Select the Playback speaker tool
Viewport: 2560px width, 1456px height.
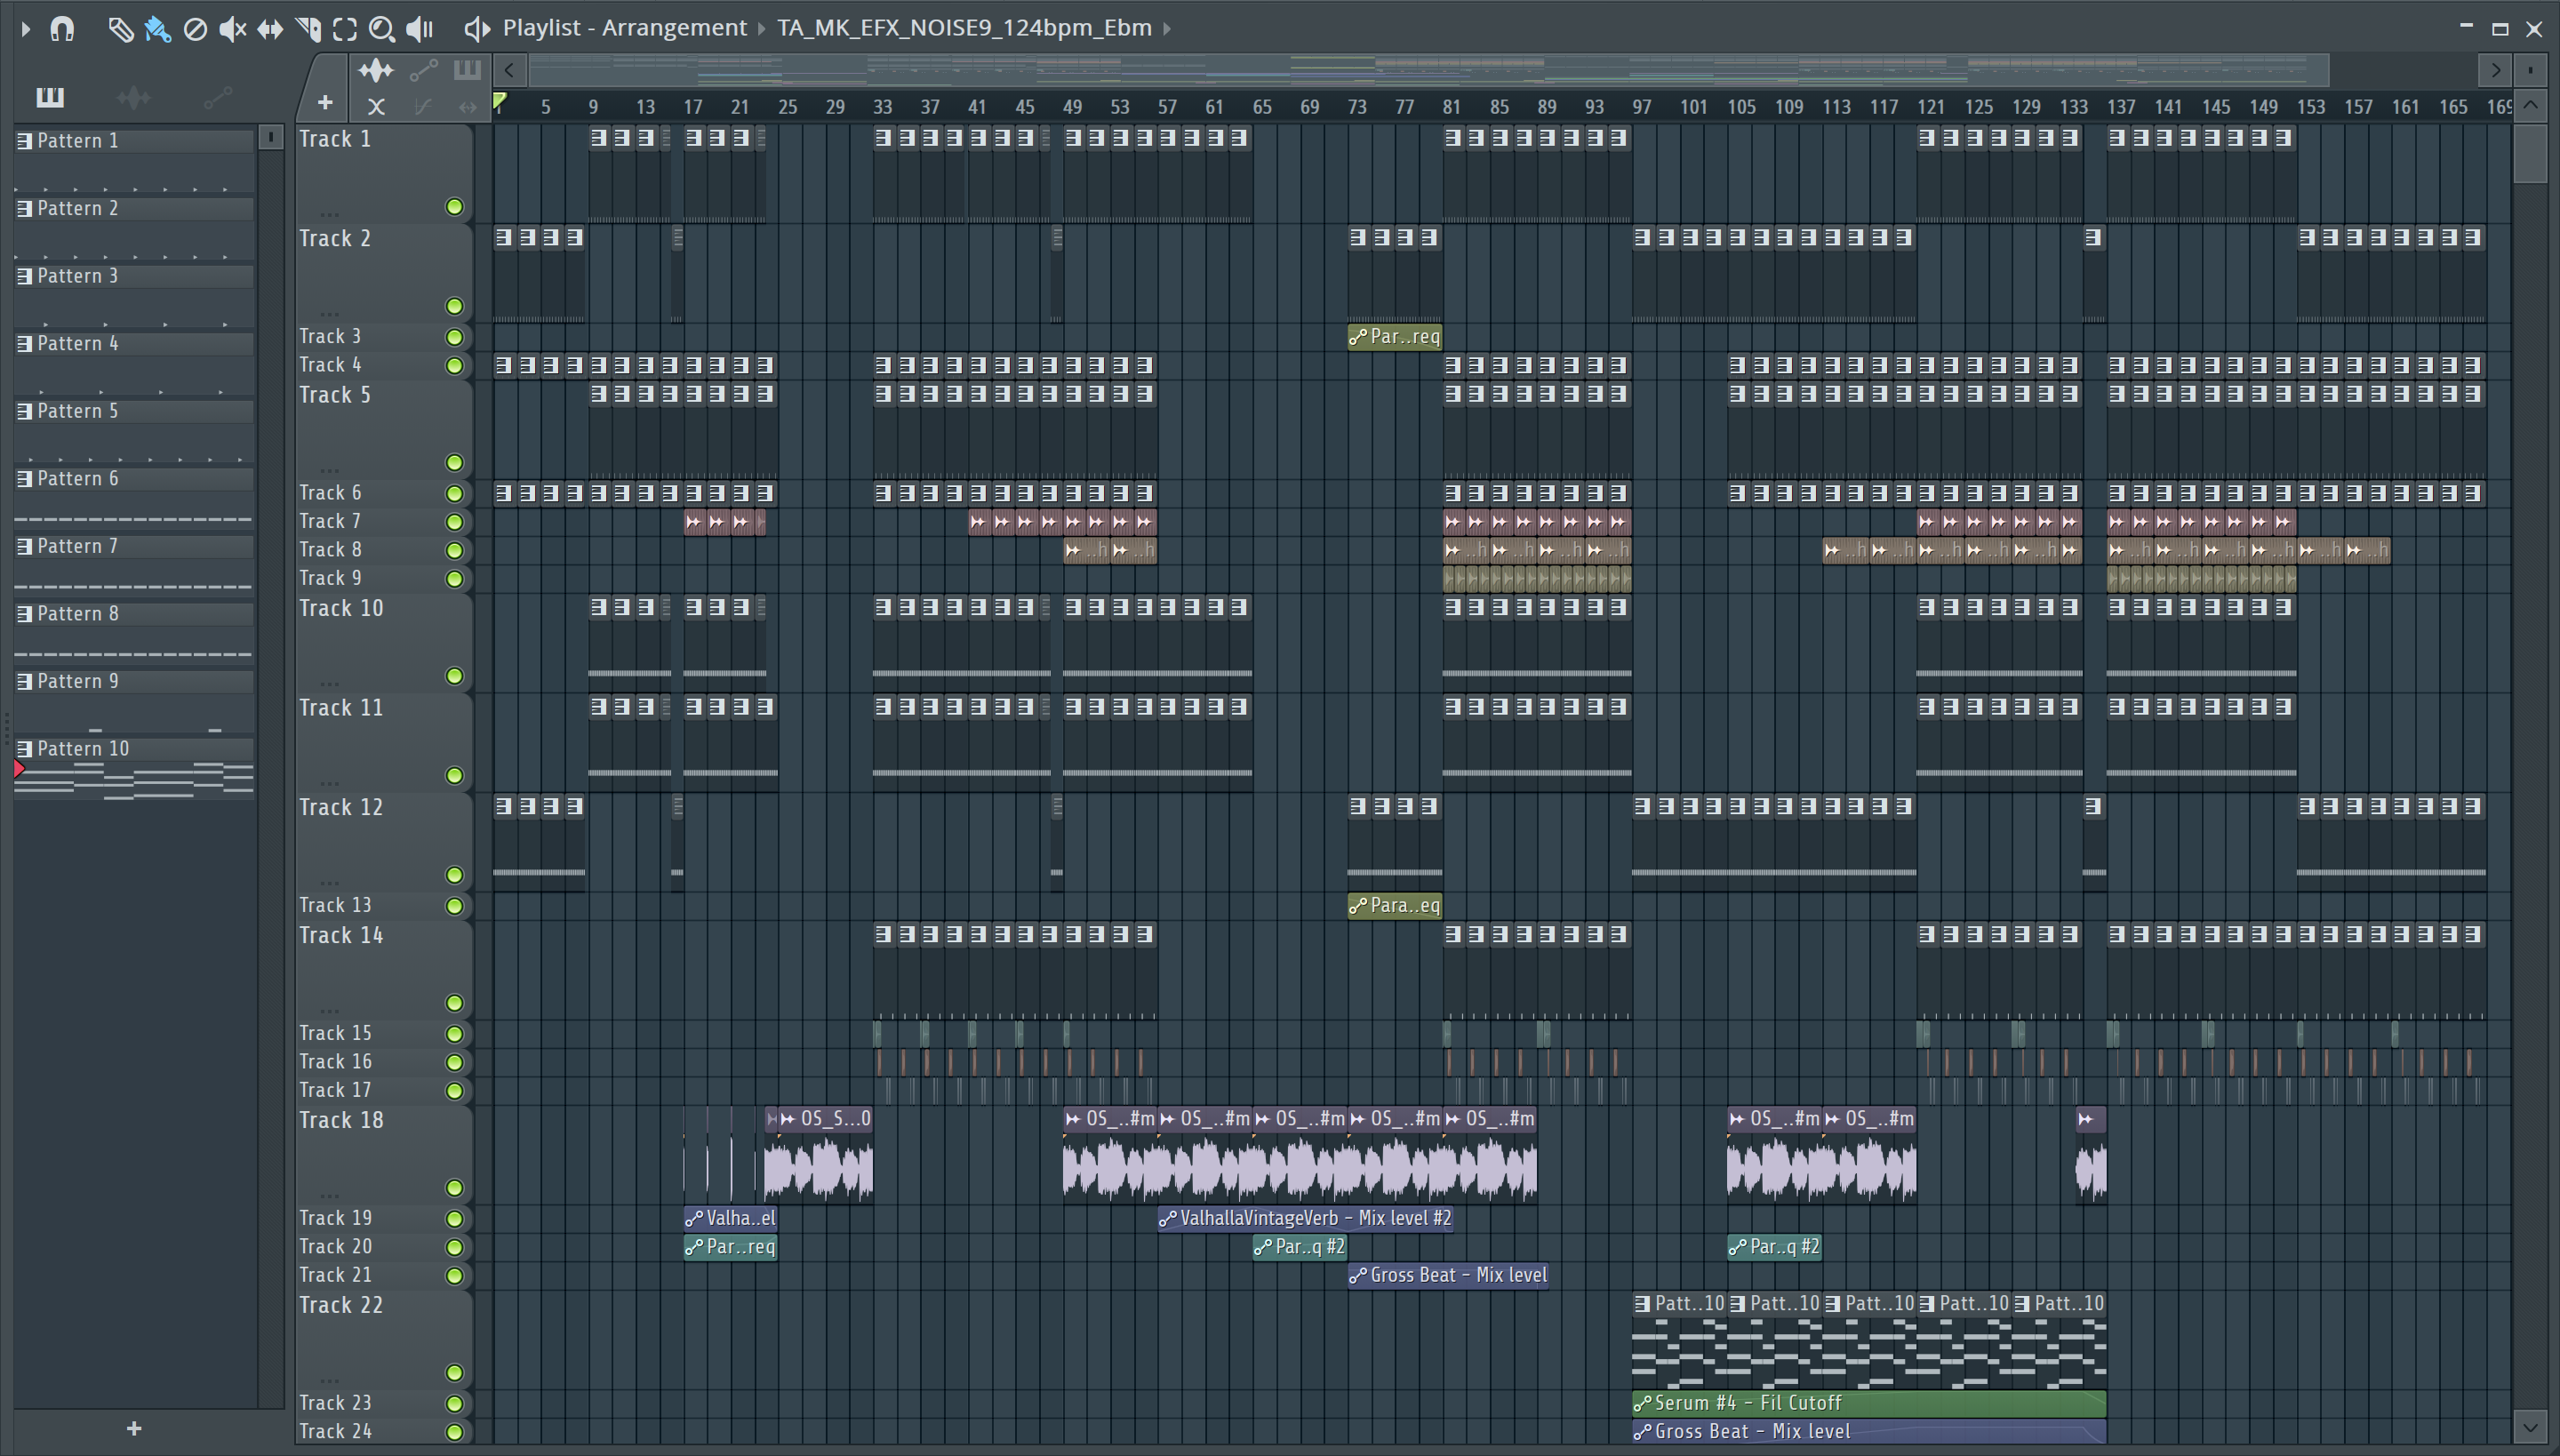[420, 30]
